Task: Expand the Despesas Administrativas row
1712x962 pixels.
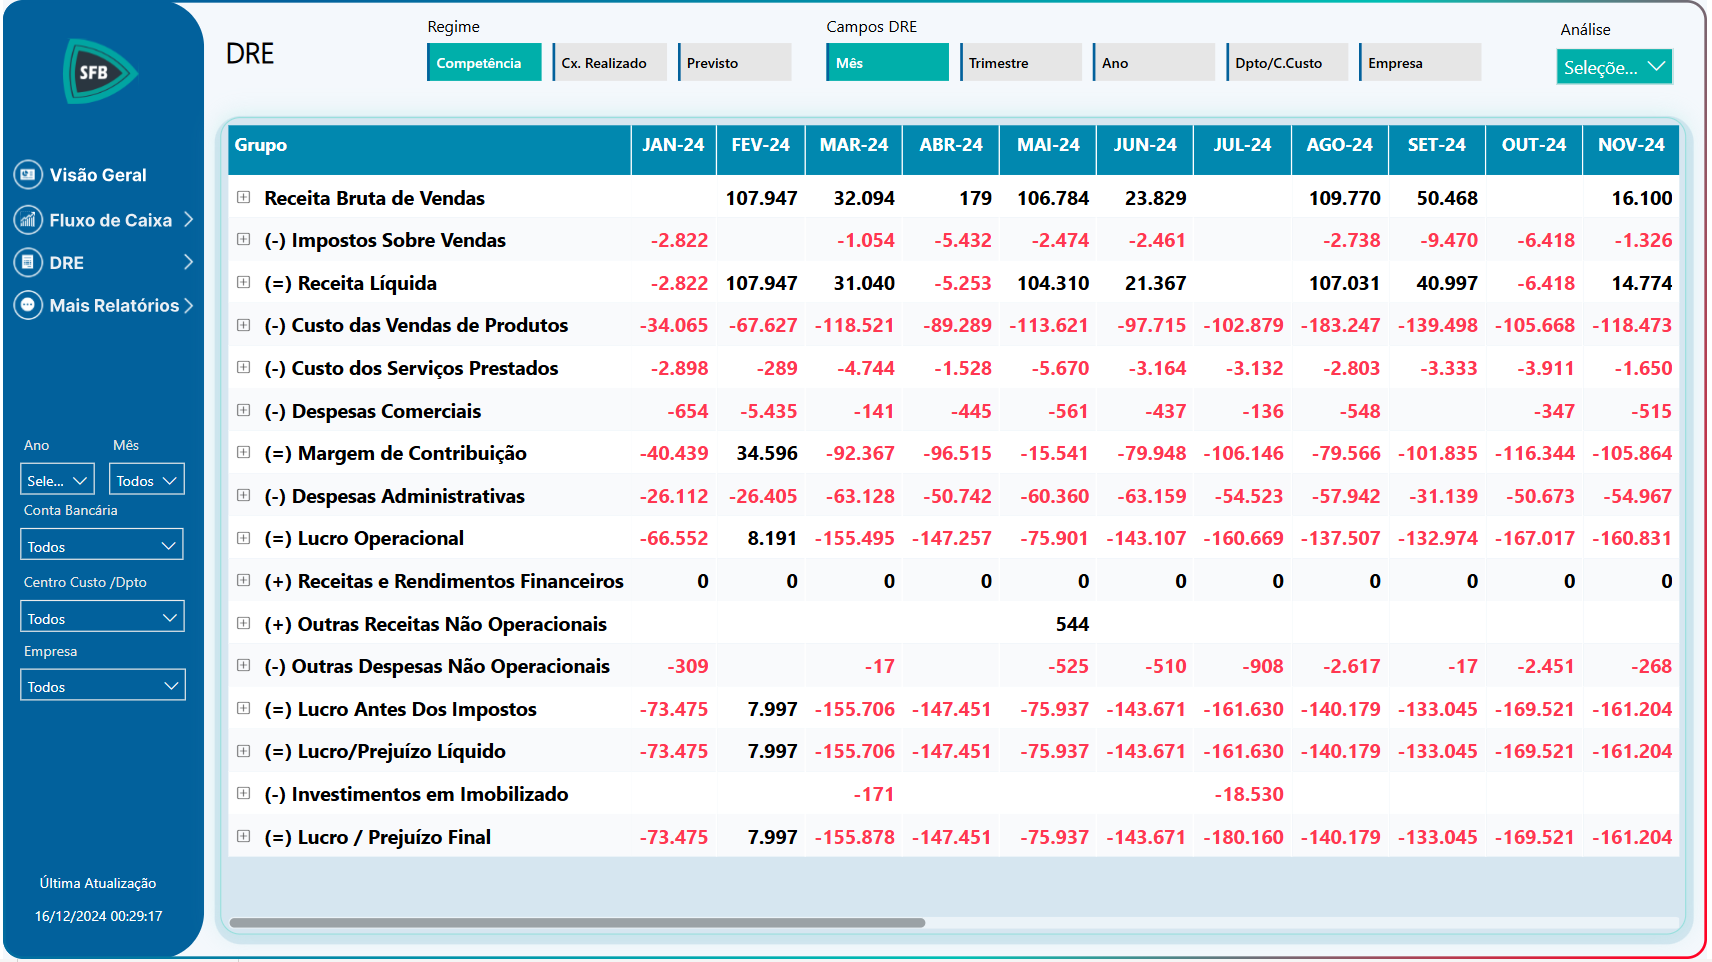Action: tap(243, 495)
